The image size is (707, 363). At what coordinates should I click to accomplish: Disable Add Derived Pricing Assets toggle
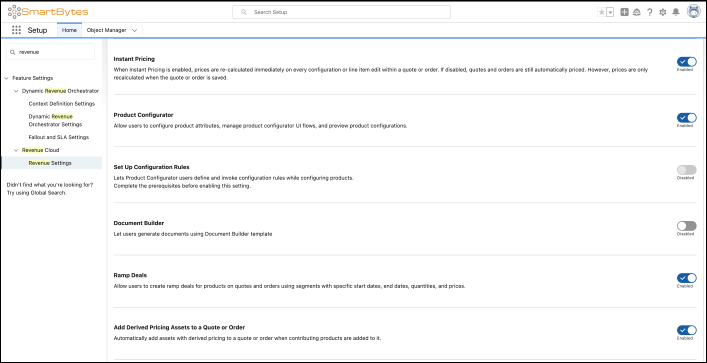pos(687,330)
